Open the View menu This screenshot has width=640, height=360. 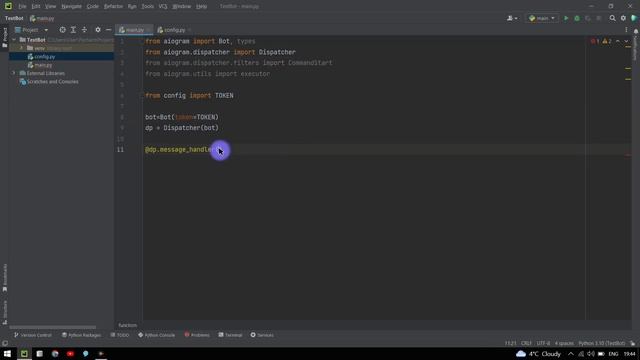click(50, 7)
